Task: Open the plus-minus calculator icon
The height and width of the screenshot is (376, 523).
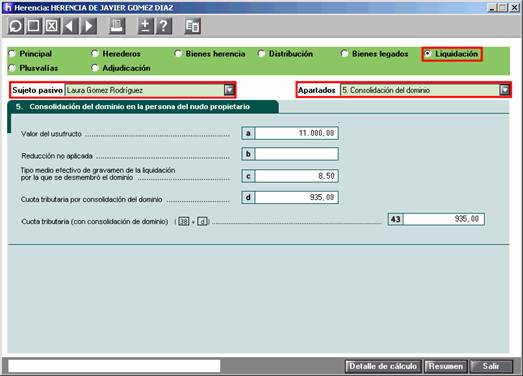Action: (x=145, y=26)
